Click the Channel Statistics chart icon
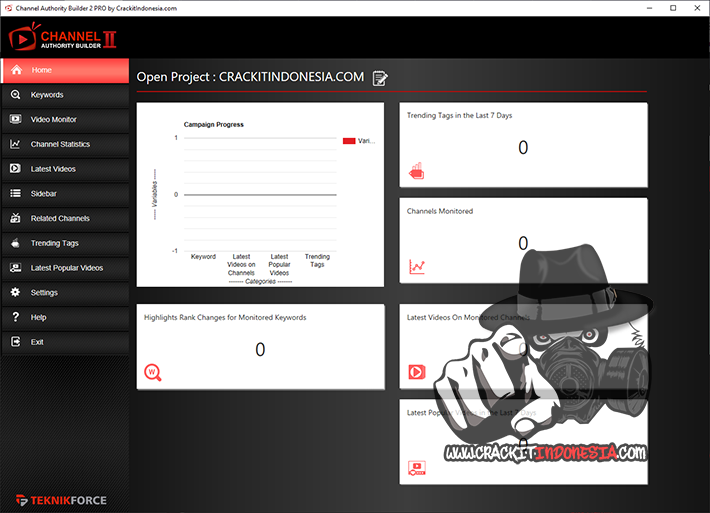The height and width of the screenshot is (513, 710). (15, 144)
